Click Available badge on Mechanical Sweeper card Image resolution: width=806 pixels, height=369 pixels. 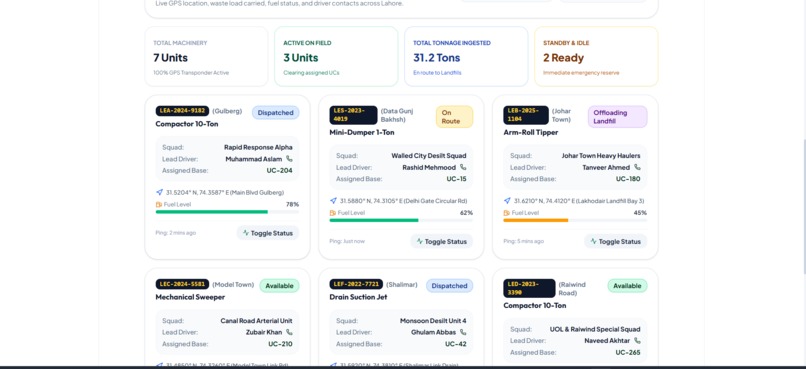coord(279,286)
